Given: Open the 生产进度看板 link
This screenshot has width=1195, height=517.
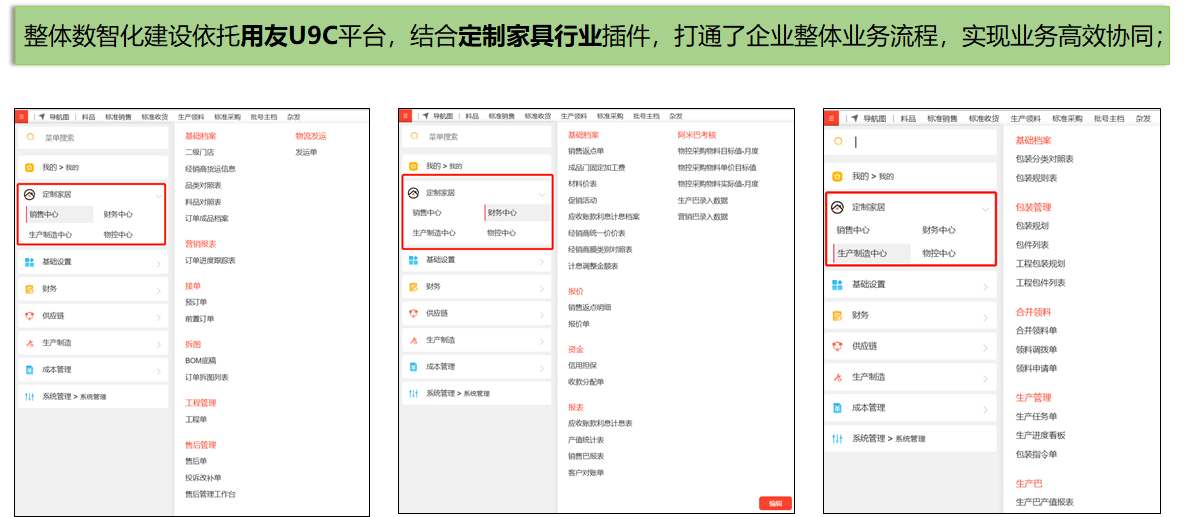Looking at the screenshot, I should 1040,435.
